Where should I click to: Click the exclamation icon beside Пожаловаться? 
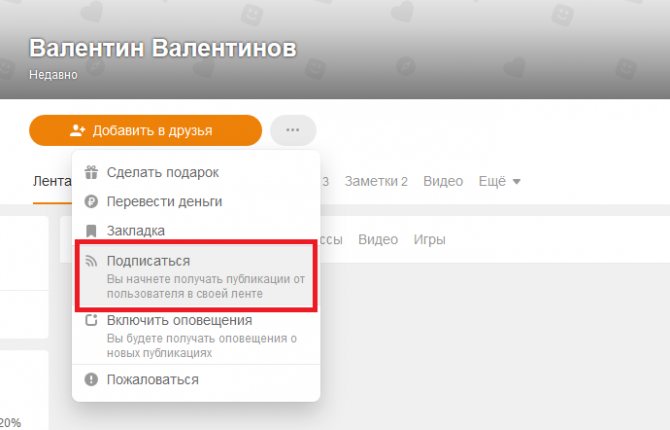point(91,380)
